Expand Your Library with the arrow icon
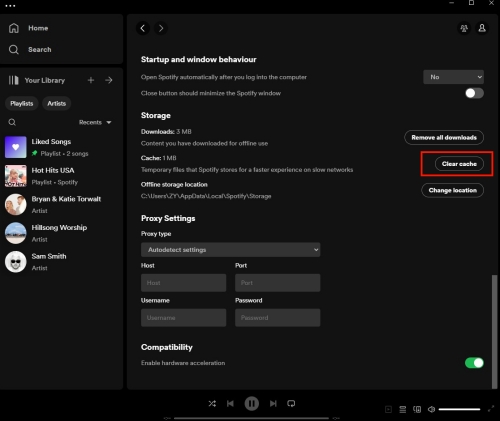The image size is (500, 421). point(109,80)
